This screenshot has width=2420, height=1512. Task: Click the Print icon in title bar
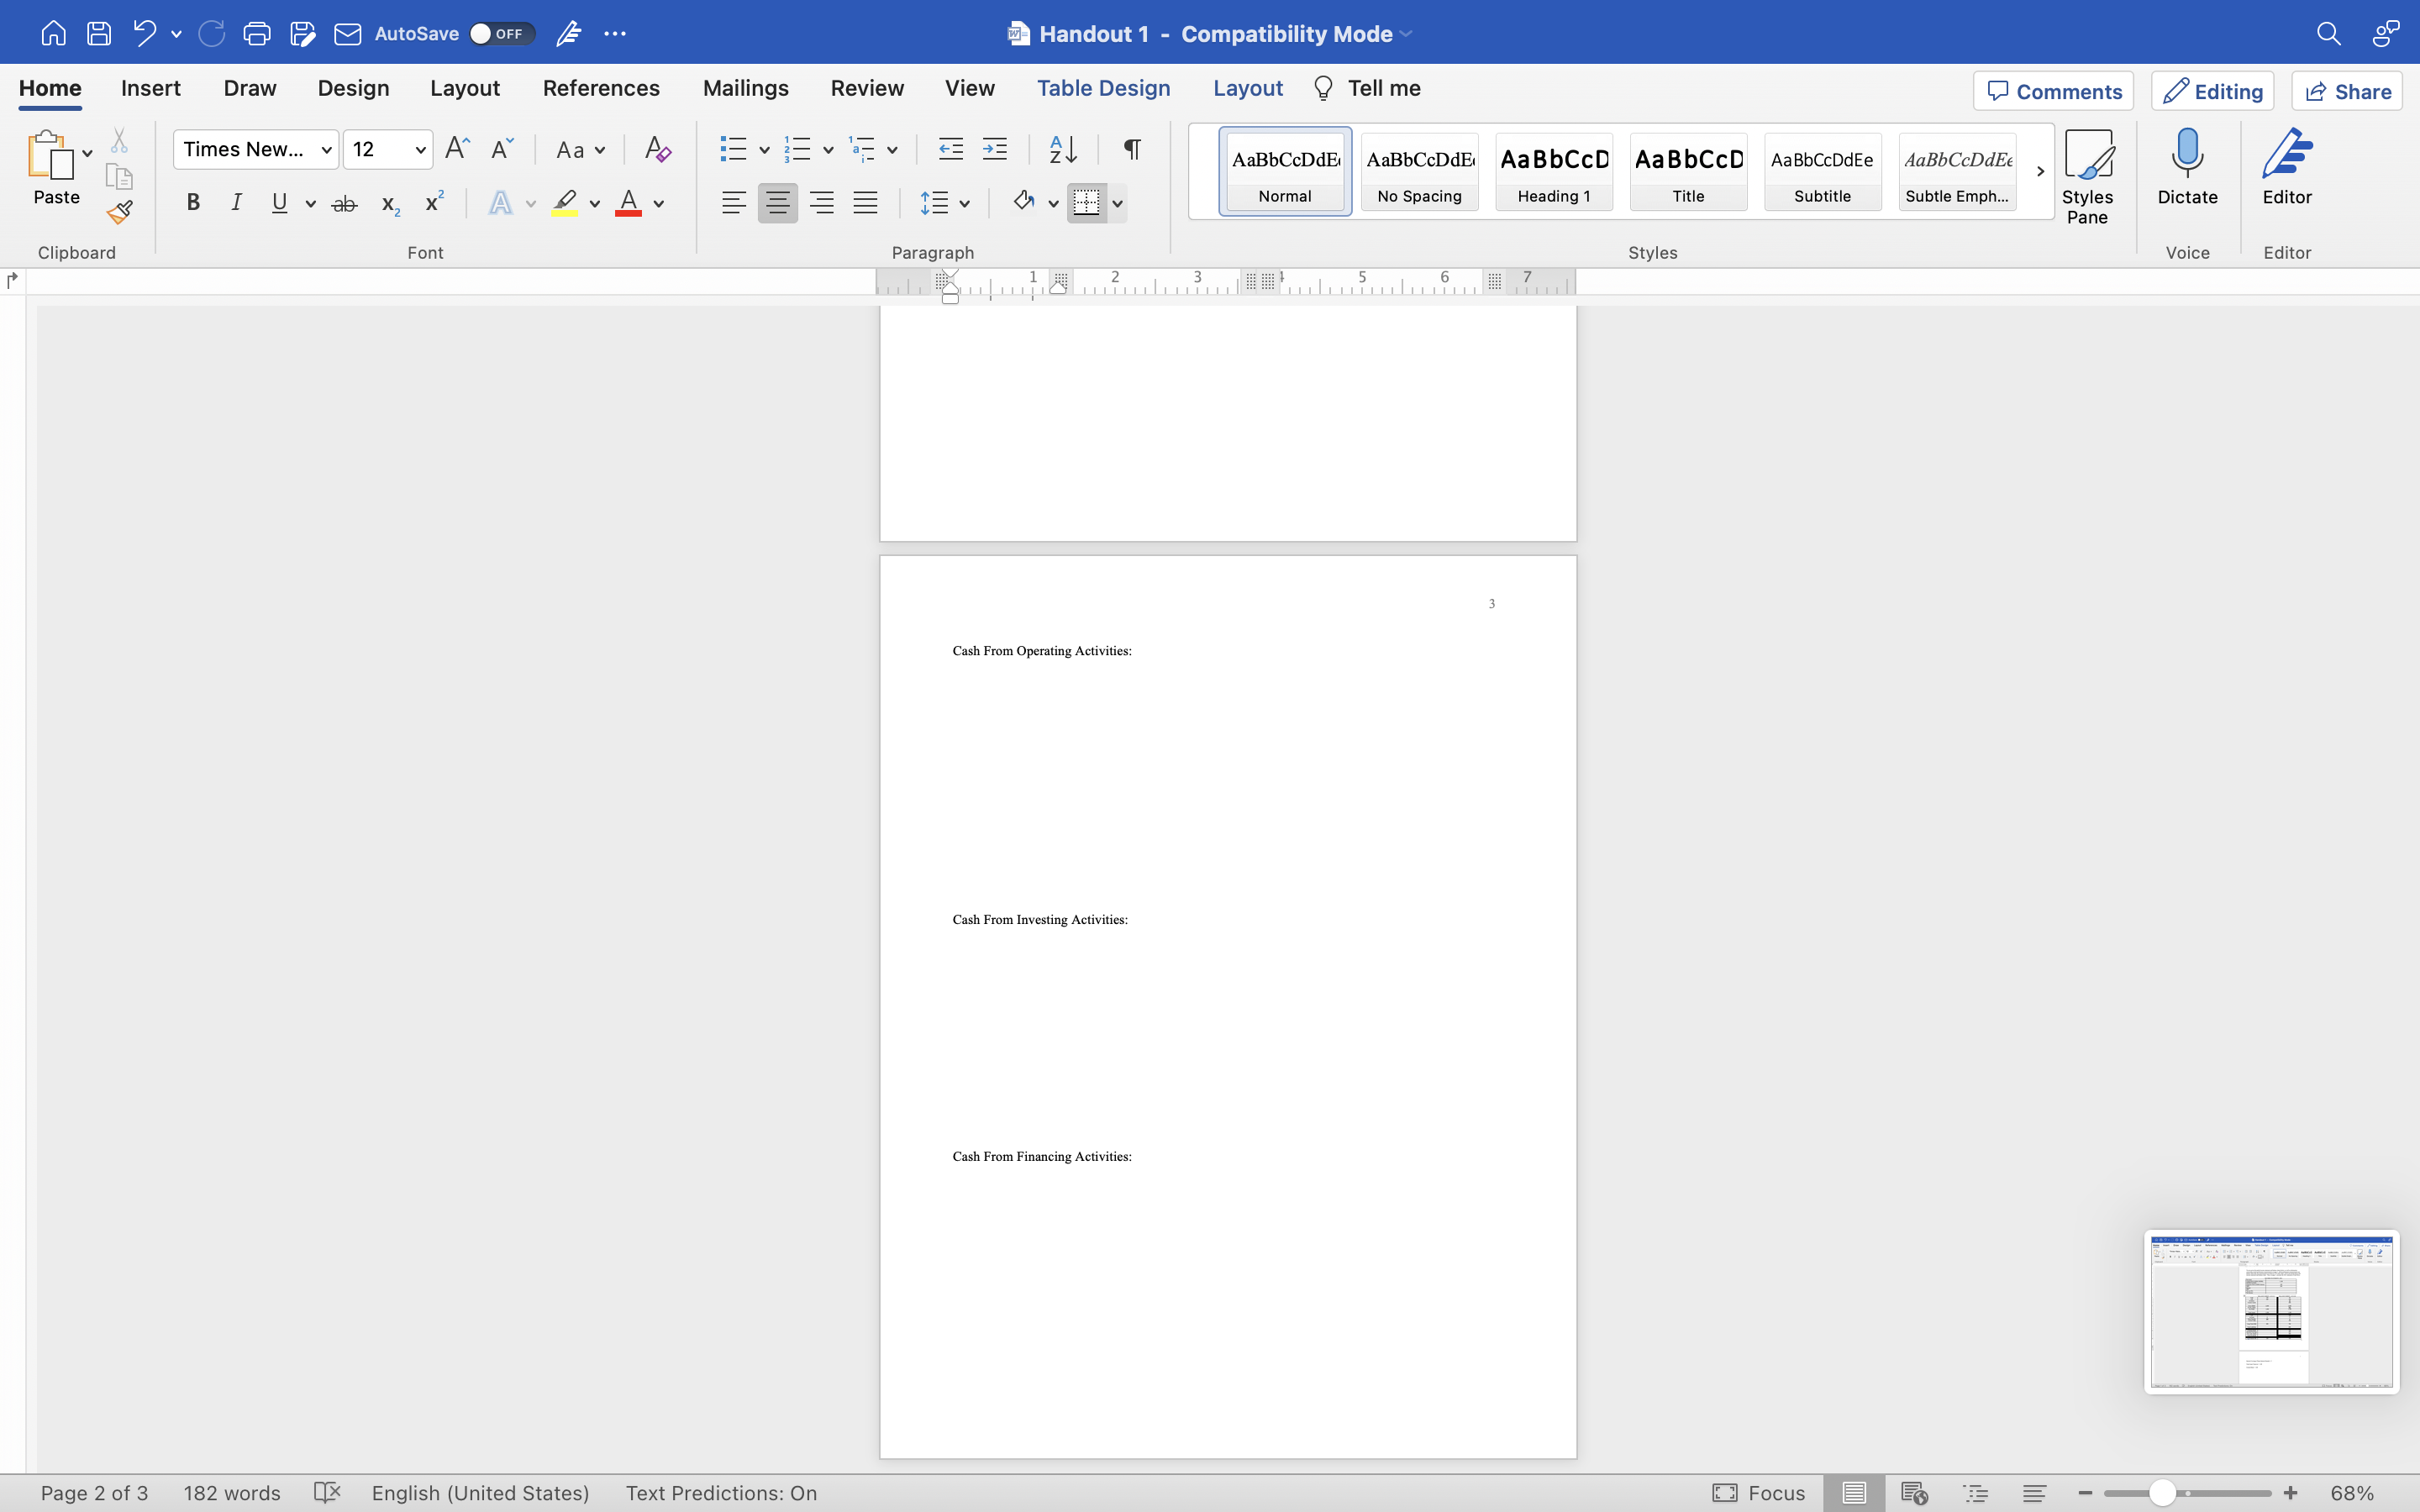[256, 33]
